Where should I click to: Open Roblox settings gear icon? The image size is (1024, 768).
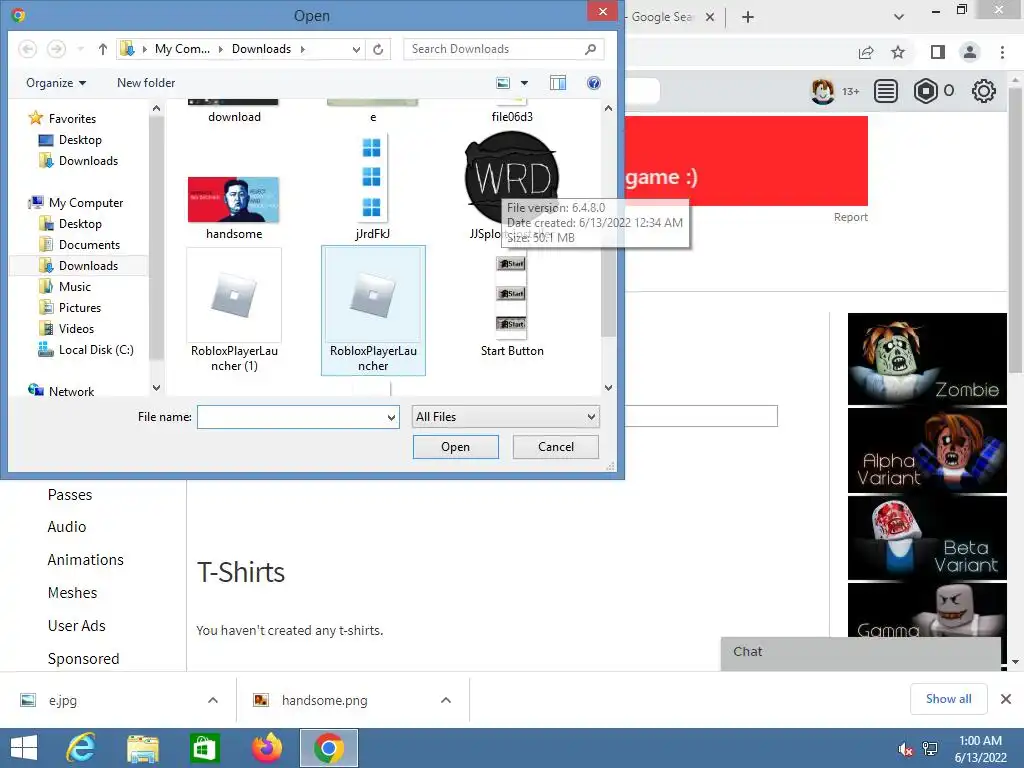[x=984, y=91]
